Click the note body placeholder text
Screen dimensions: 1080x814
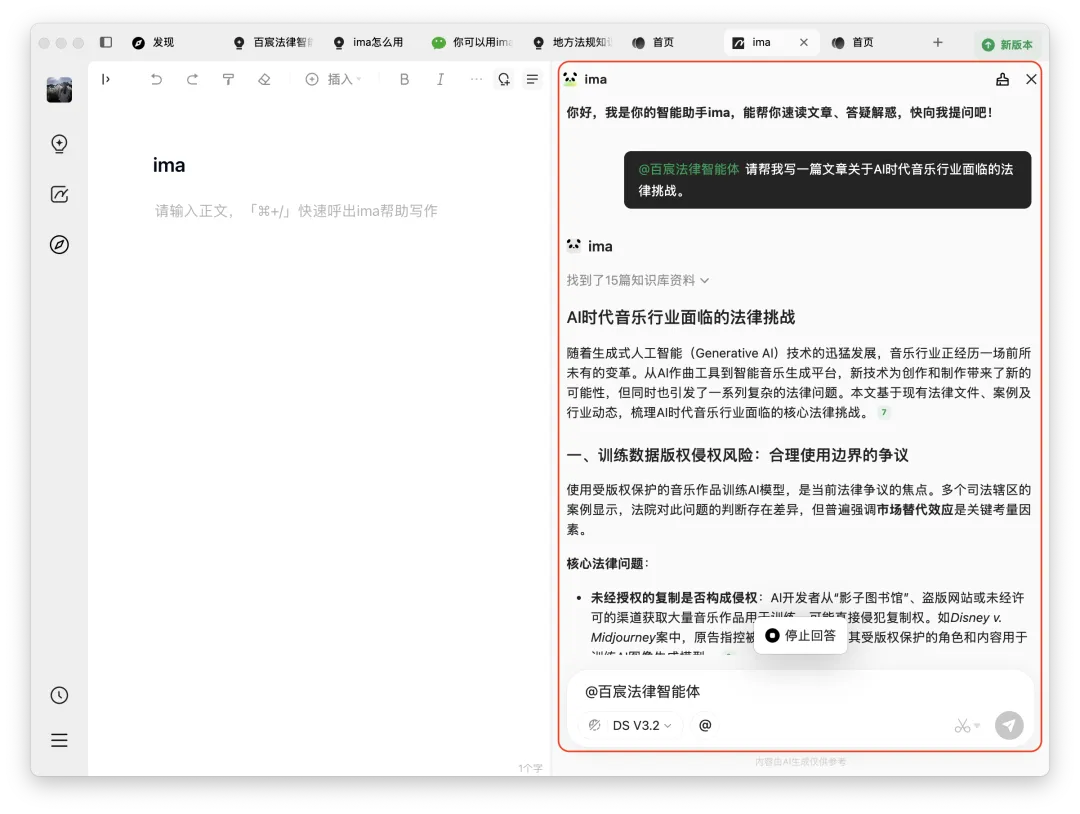click(x=296, y=211)
